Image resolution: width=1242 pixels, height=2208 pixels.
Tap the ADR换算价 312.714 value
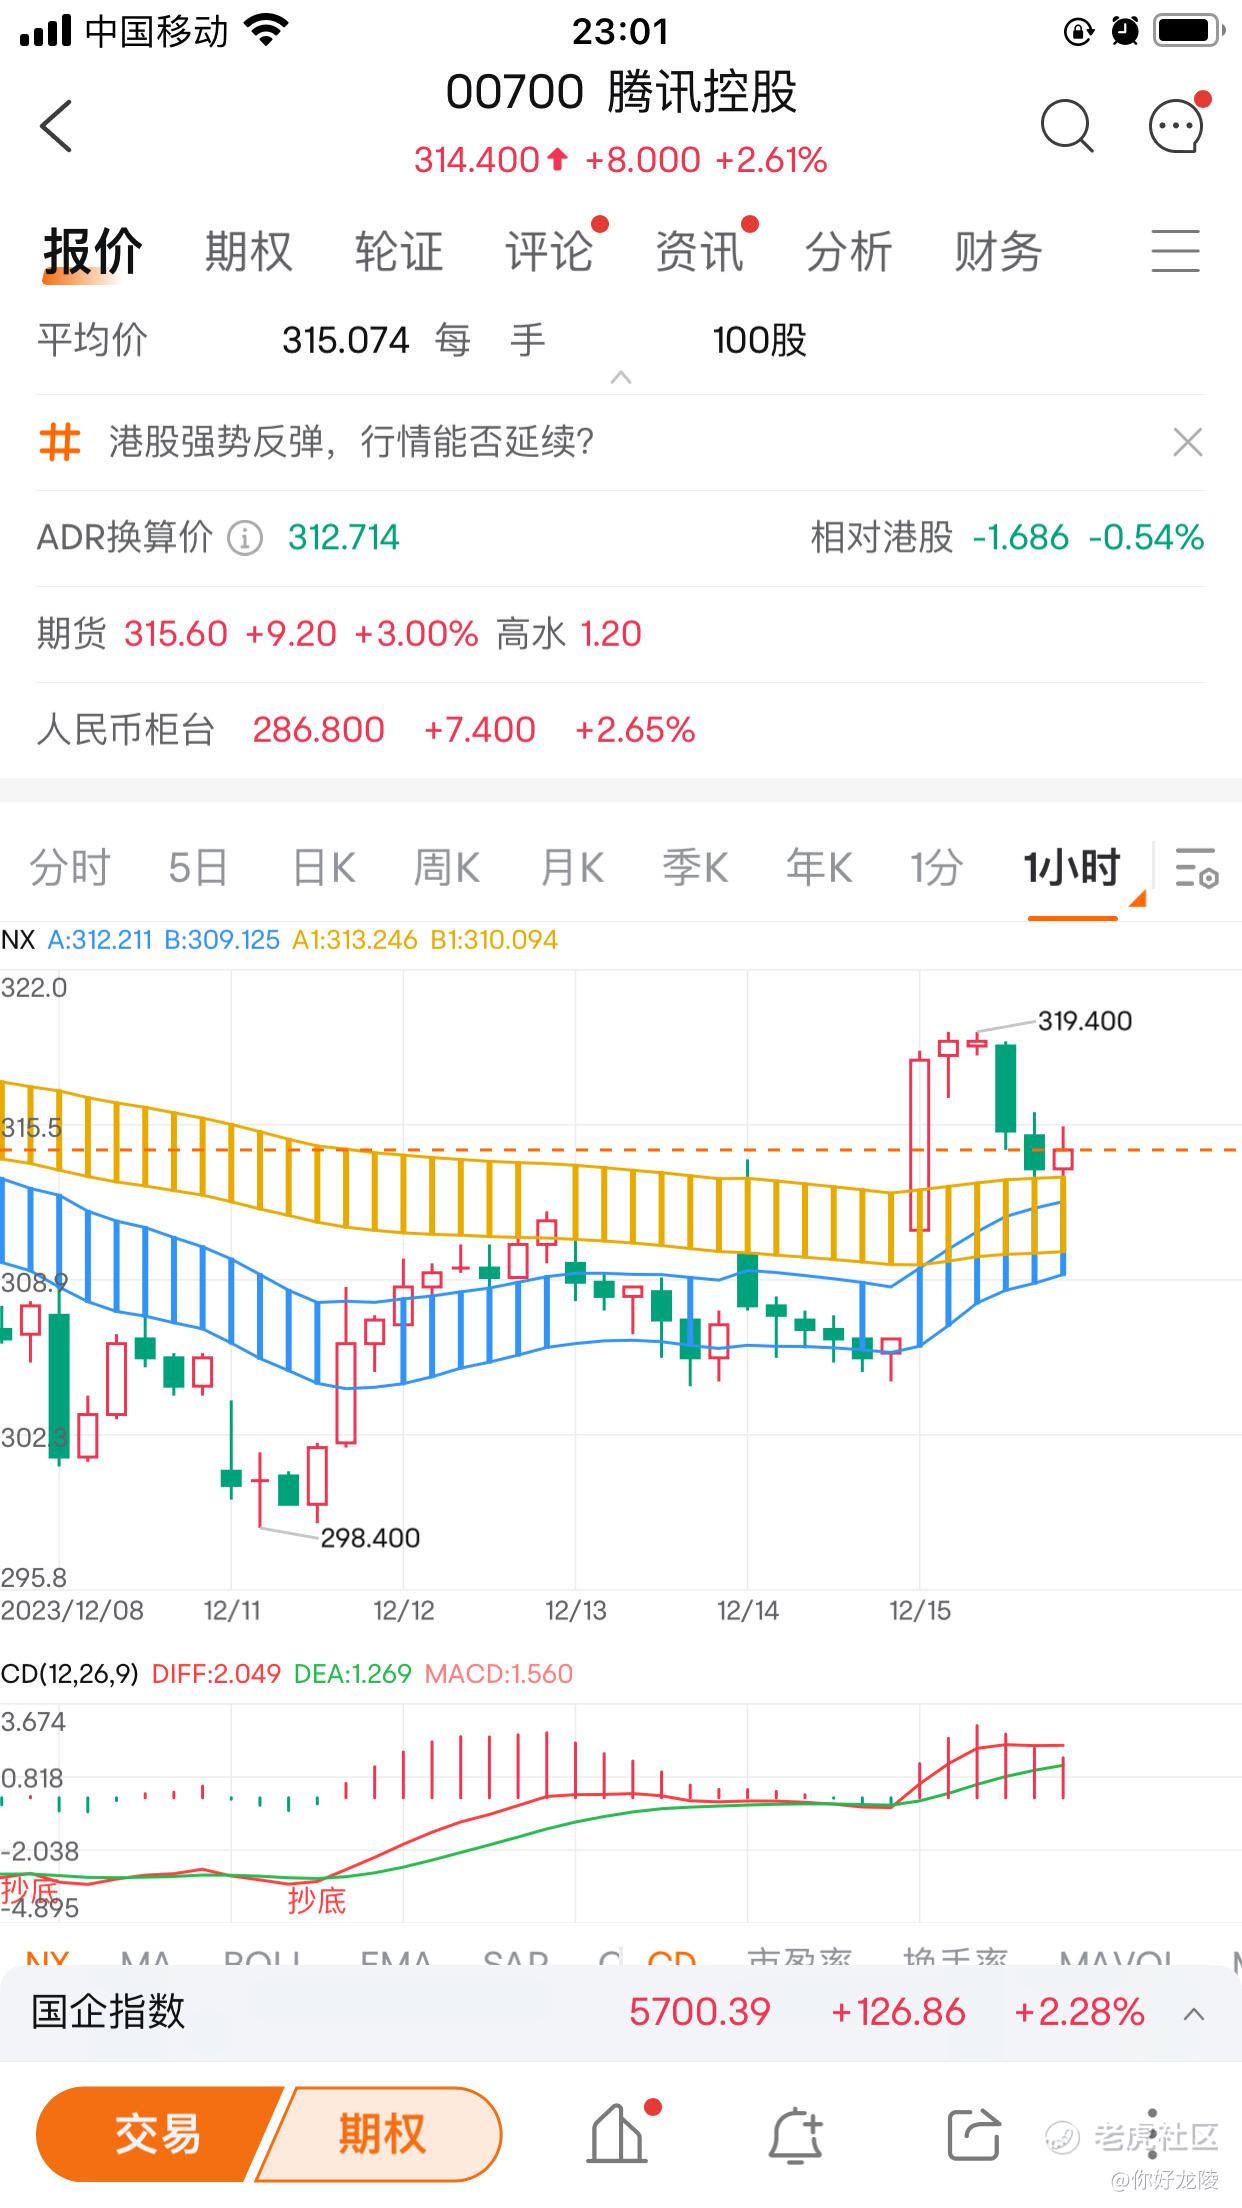(344, 538)
